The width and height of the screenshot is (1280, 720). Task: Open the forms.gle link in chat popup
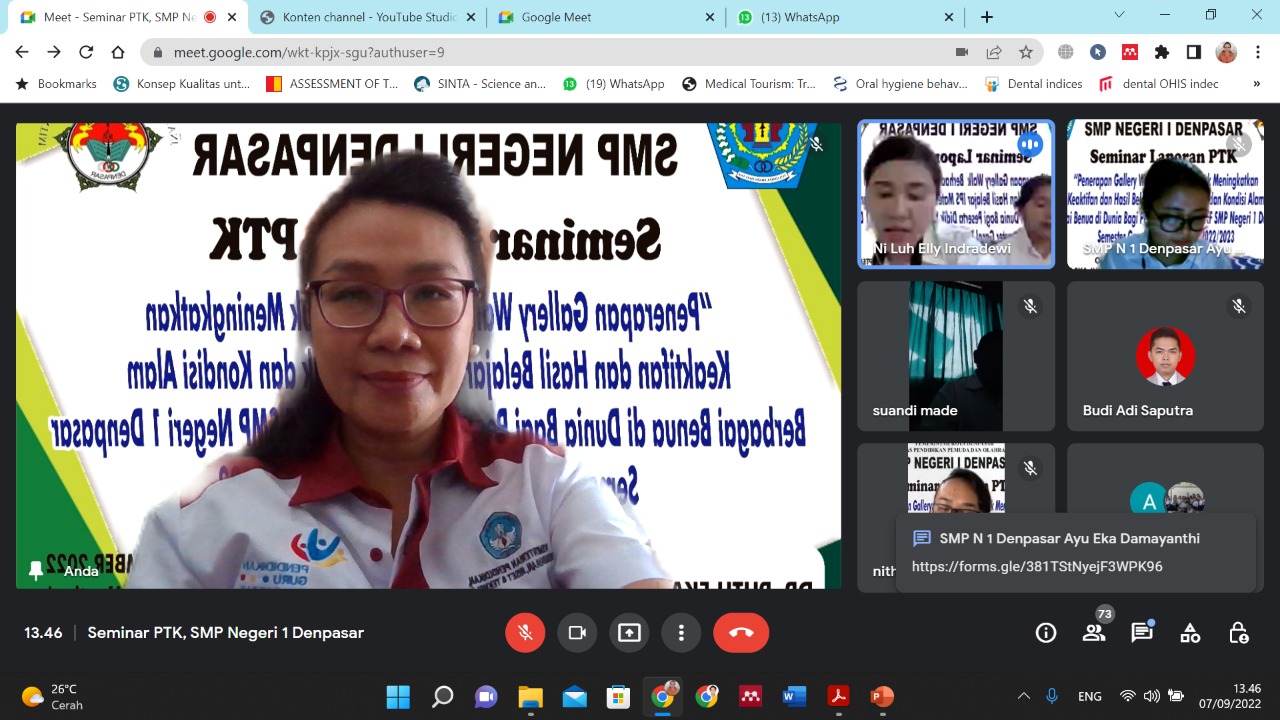(x=1037, y=566)
